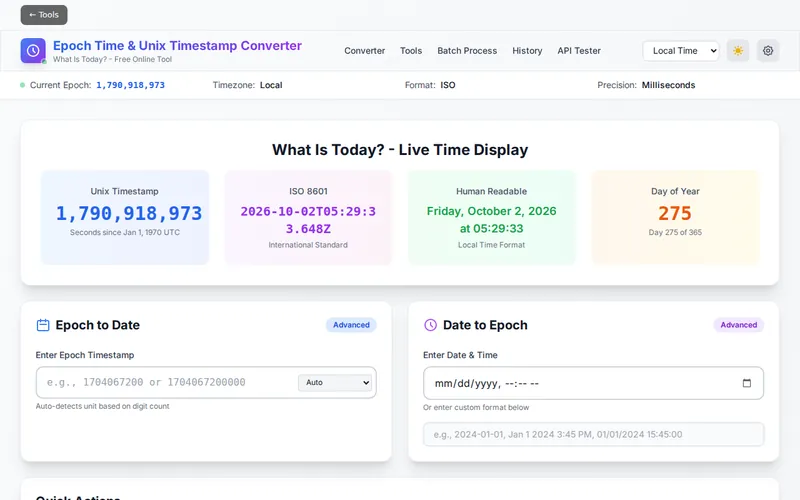The image size is (800, 500).
Task: Click the Advanced badge in Epoch to Date
Action: click(351, 325)
